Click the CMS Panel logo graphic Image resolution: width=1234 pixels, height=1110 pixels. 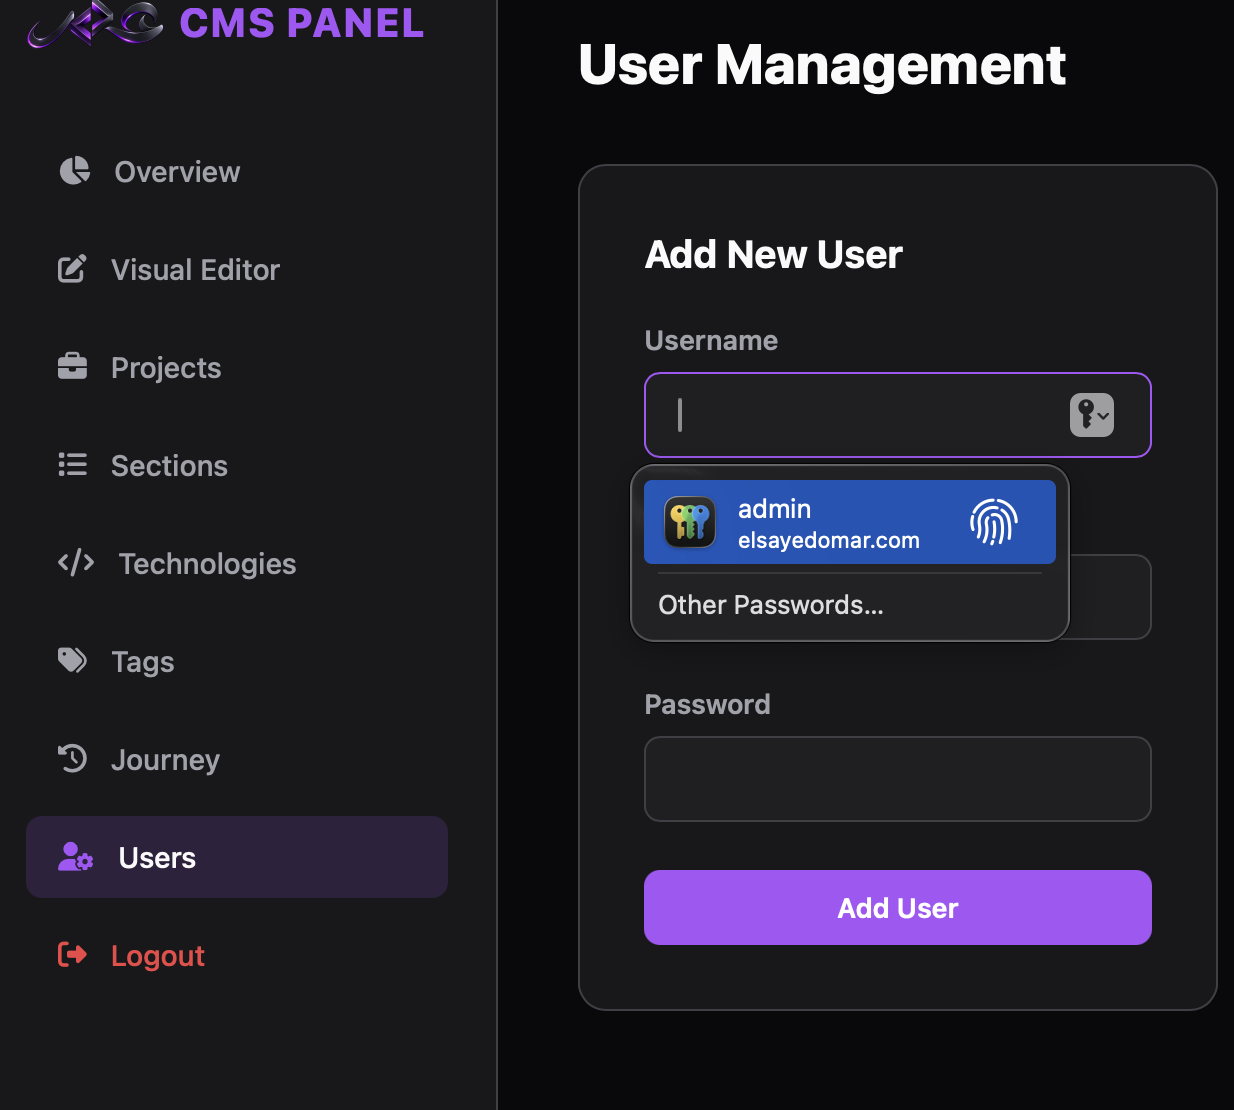coord(95,23)
